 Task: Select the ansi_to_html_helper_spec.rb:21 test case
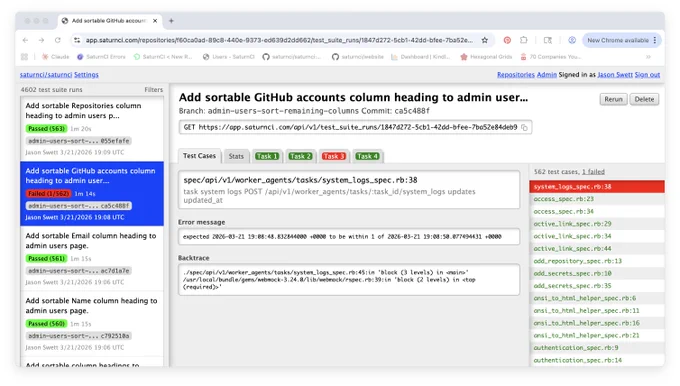pyautogui.click(x=597, y=335)
